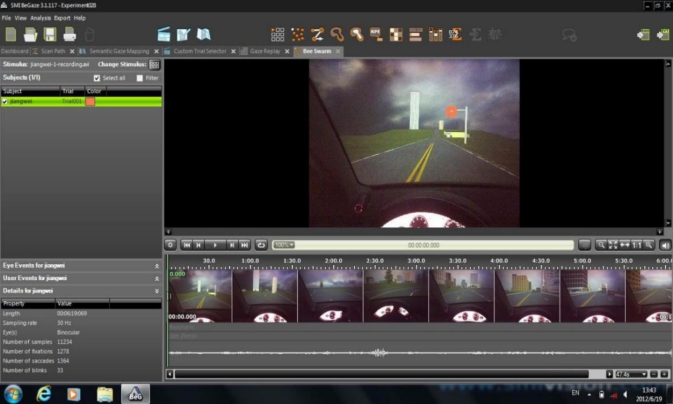673x404 pixels.
Task: Enable the Filter checkbox
Action: (139, 78)
